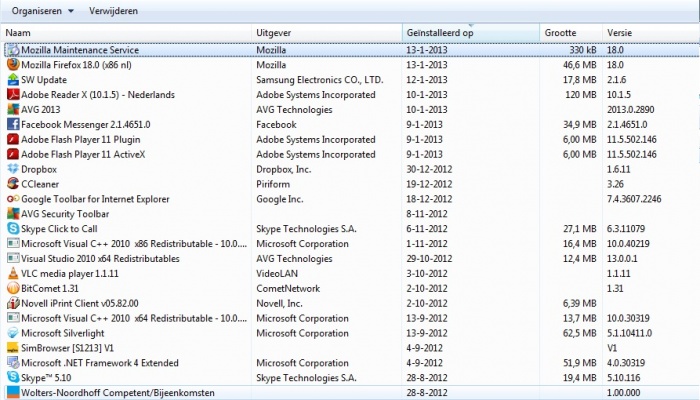Select the Microsoft Silverlight icon
Viewport: 700px width, 400px height.
click(12, 333)
